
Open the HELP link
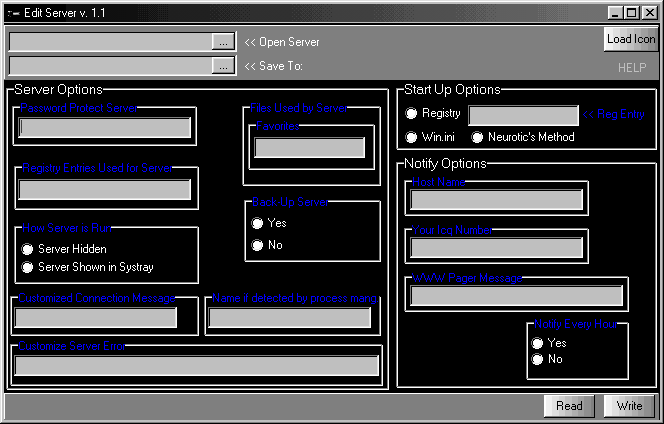[x=631, y=67]
